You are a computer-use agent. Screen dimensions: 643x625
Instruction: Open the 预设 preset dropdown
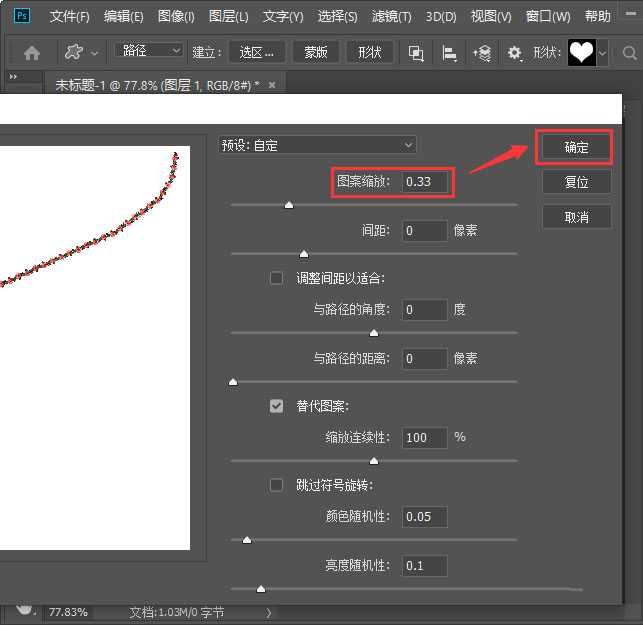coord(317,145)
